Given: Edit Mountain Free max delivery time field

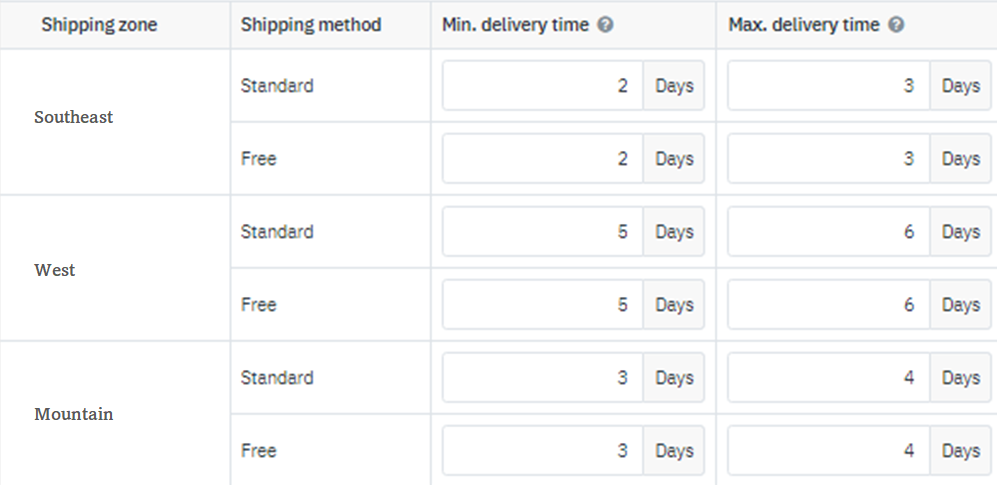Looking at the screenshot, I should click(x=829, y=451).
